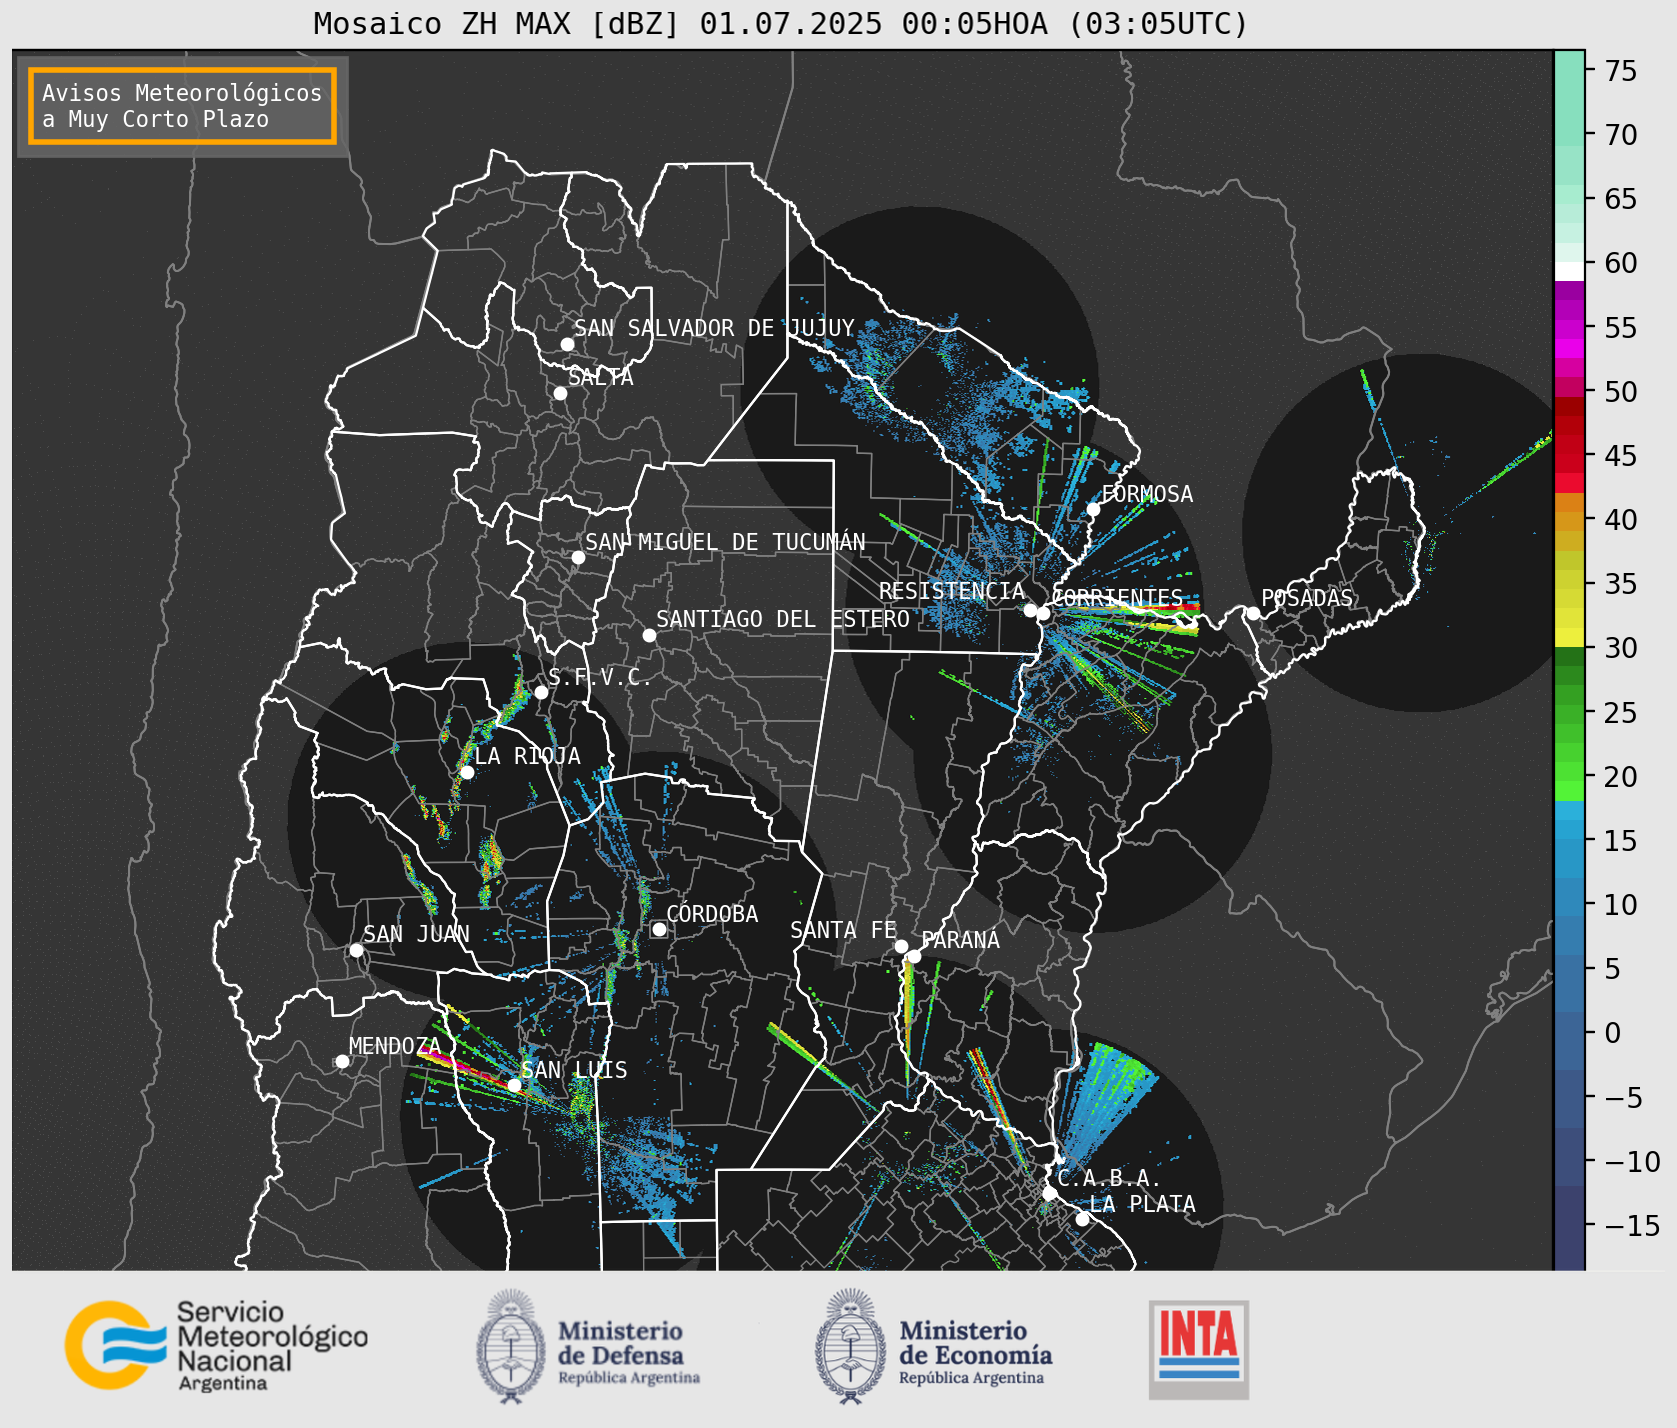
Task: Click the 30 dBZ yellow colorbar segment
Action: click(1569, 638)
